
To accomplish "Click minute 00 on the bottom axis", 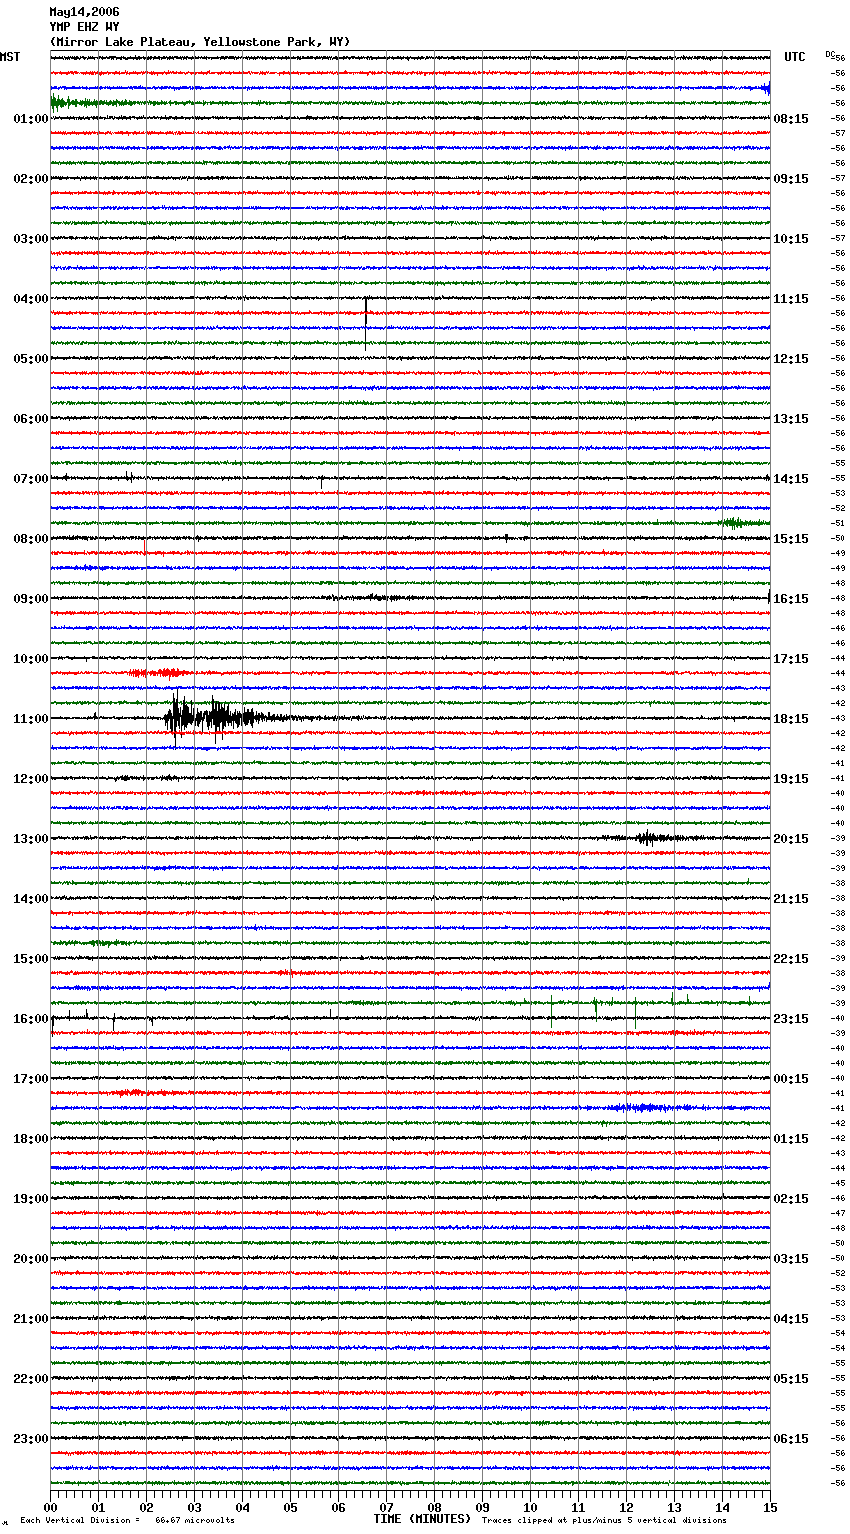I will coord(50,1507).
